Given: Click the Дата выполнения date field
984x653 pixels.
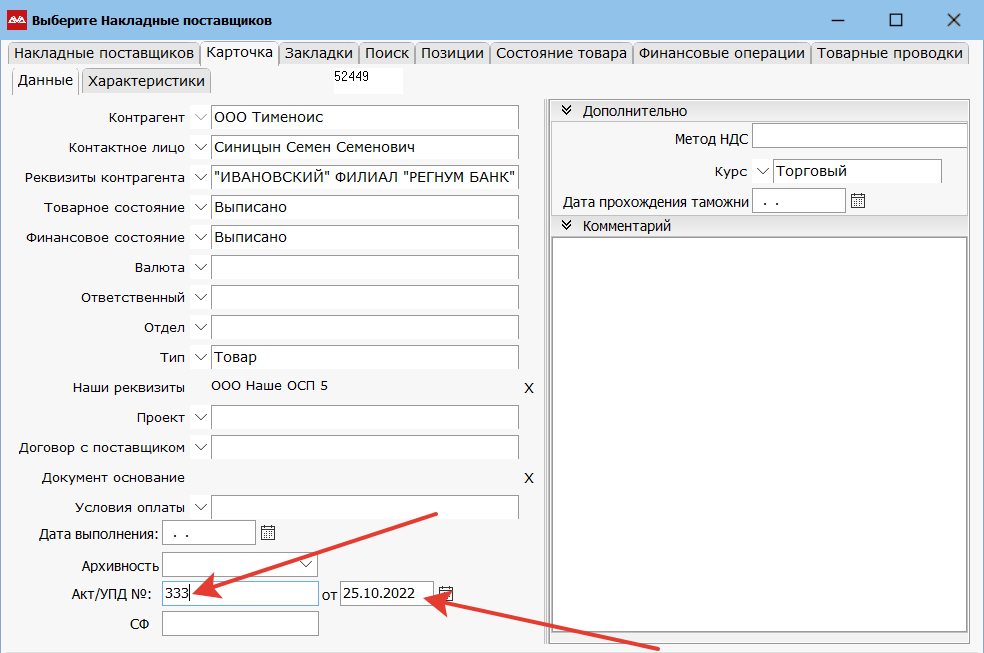Looking at the screenshot, I should 208,533.
